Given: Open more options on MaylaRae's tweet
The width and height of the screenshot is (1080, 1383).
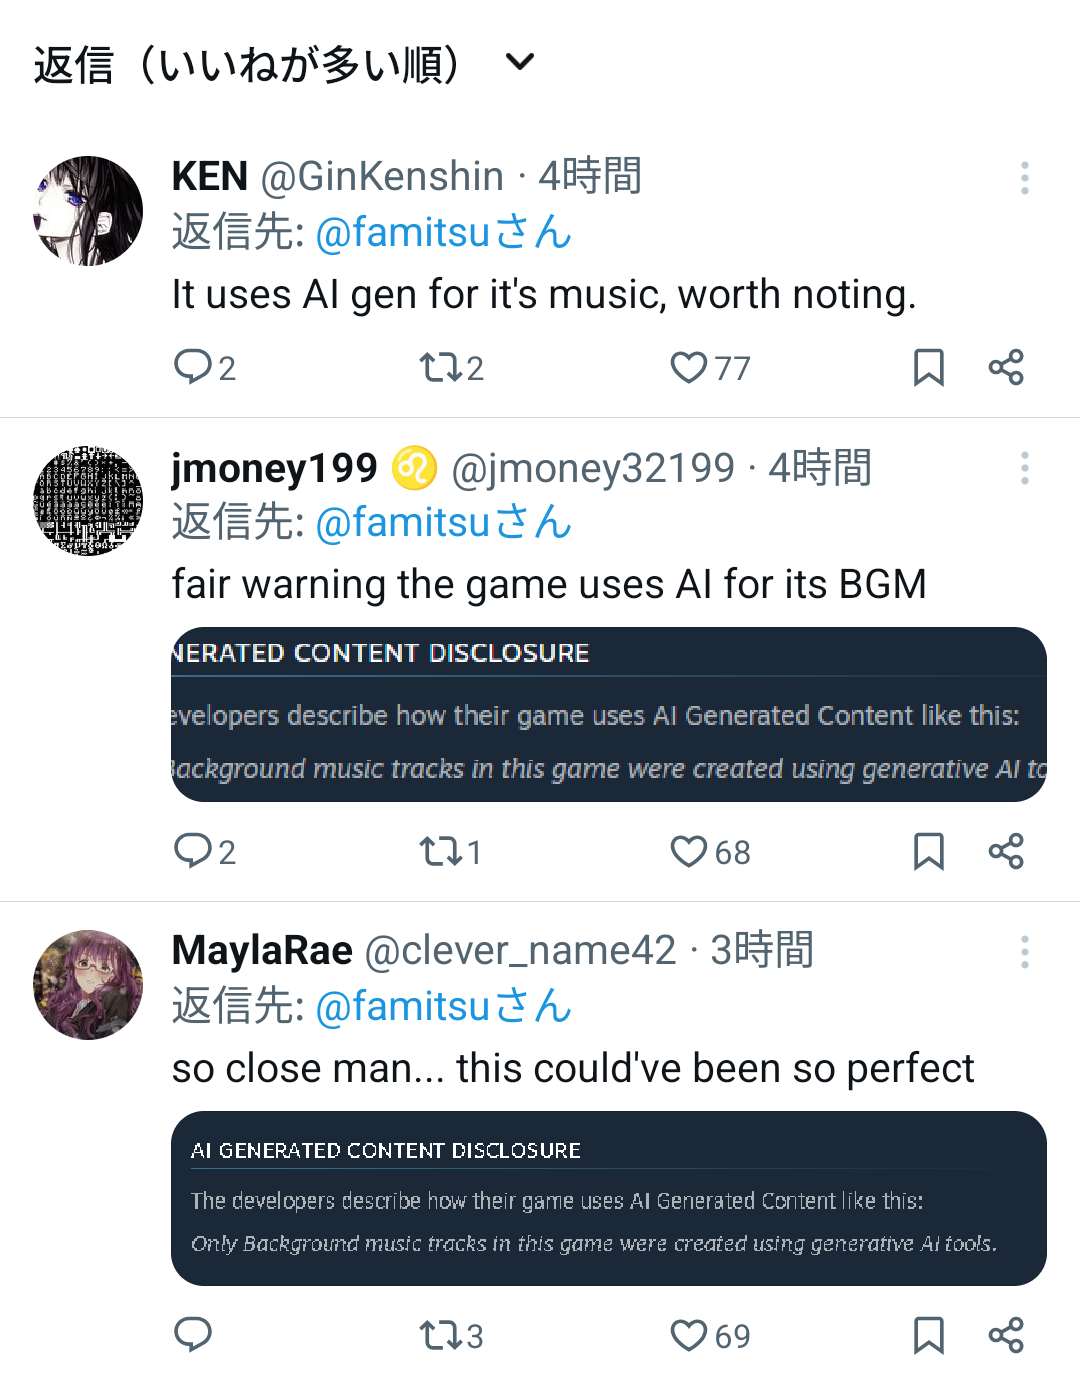Looking at the screenshot, I should [x=1025, y=952].
